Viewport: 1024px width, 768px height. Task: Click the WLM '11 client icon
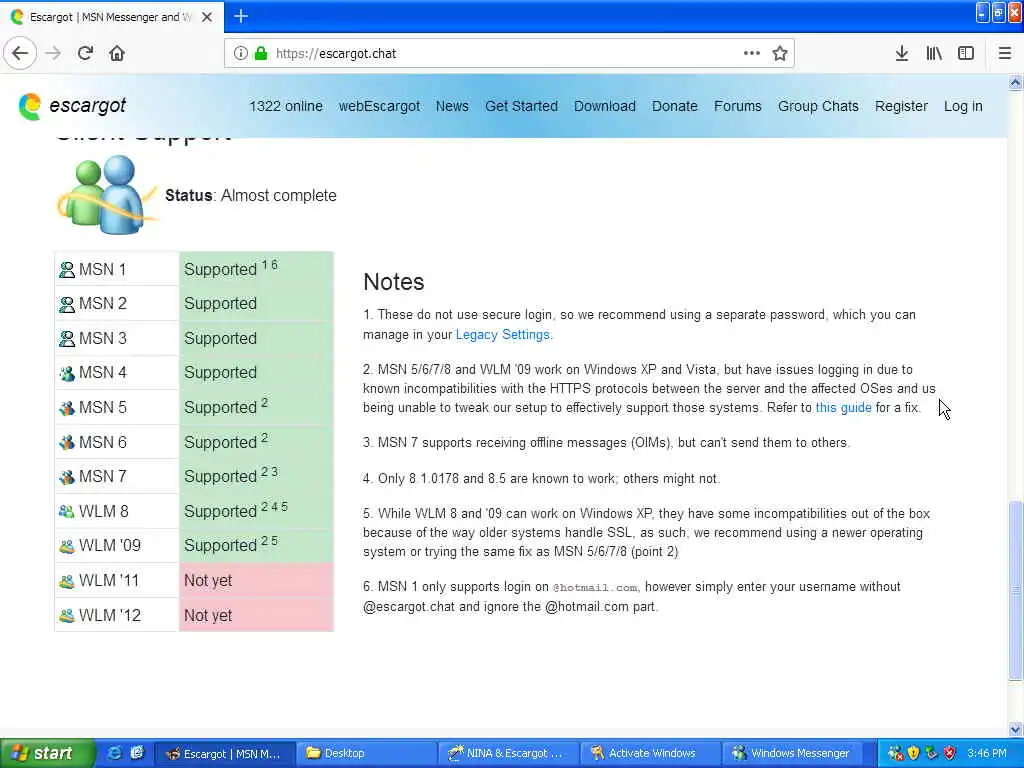(67, 581)
